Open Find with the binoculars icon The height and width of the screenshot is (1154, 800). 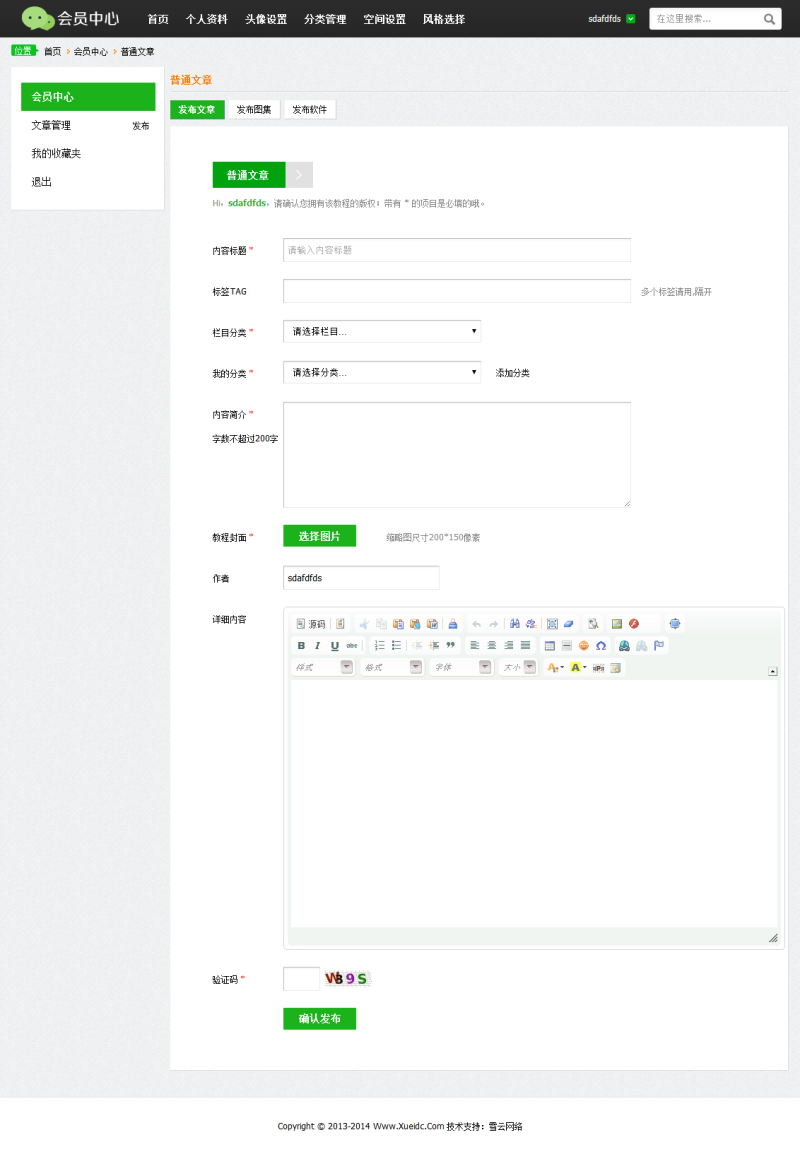tap(514, 624)
